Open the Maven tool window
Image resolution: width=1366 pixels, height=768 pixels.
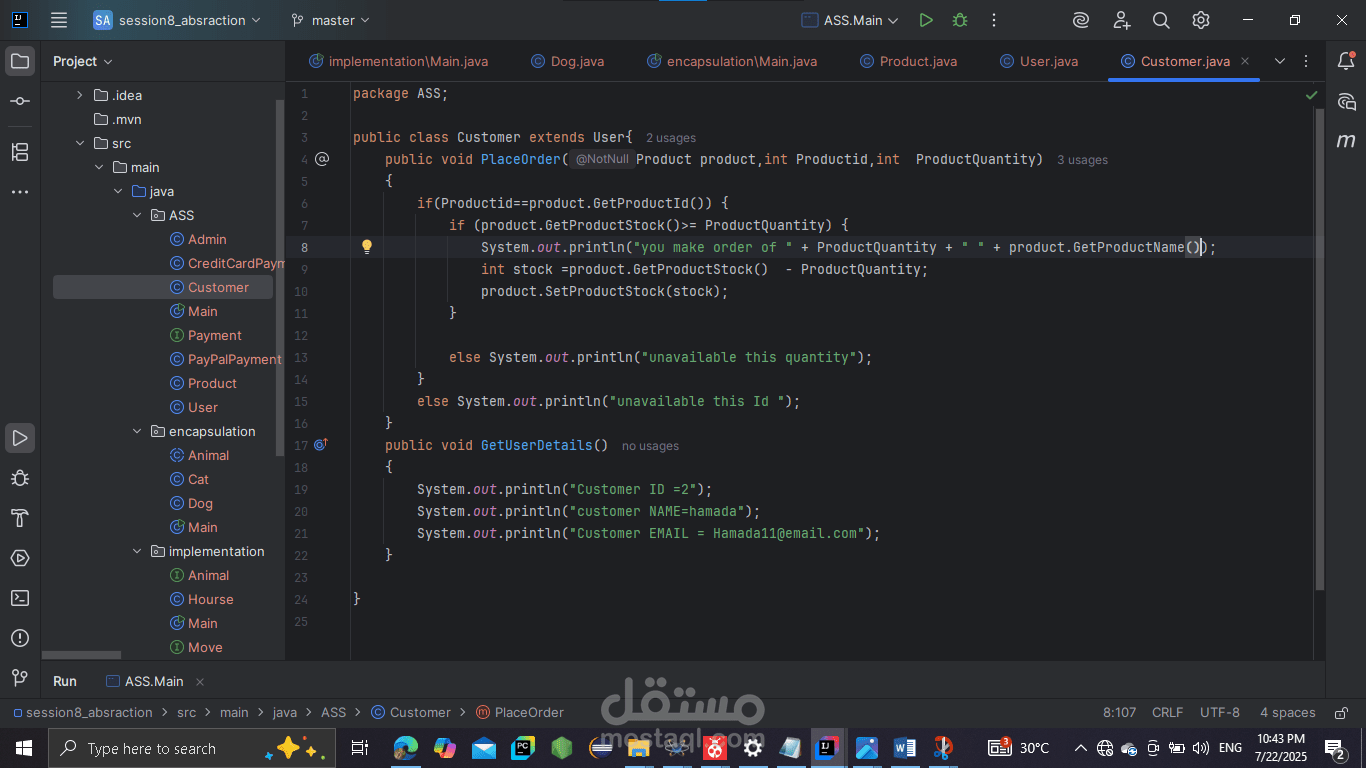point(1346,141)
